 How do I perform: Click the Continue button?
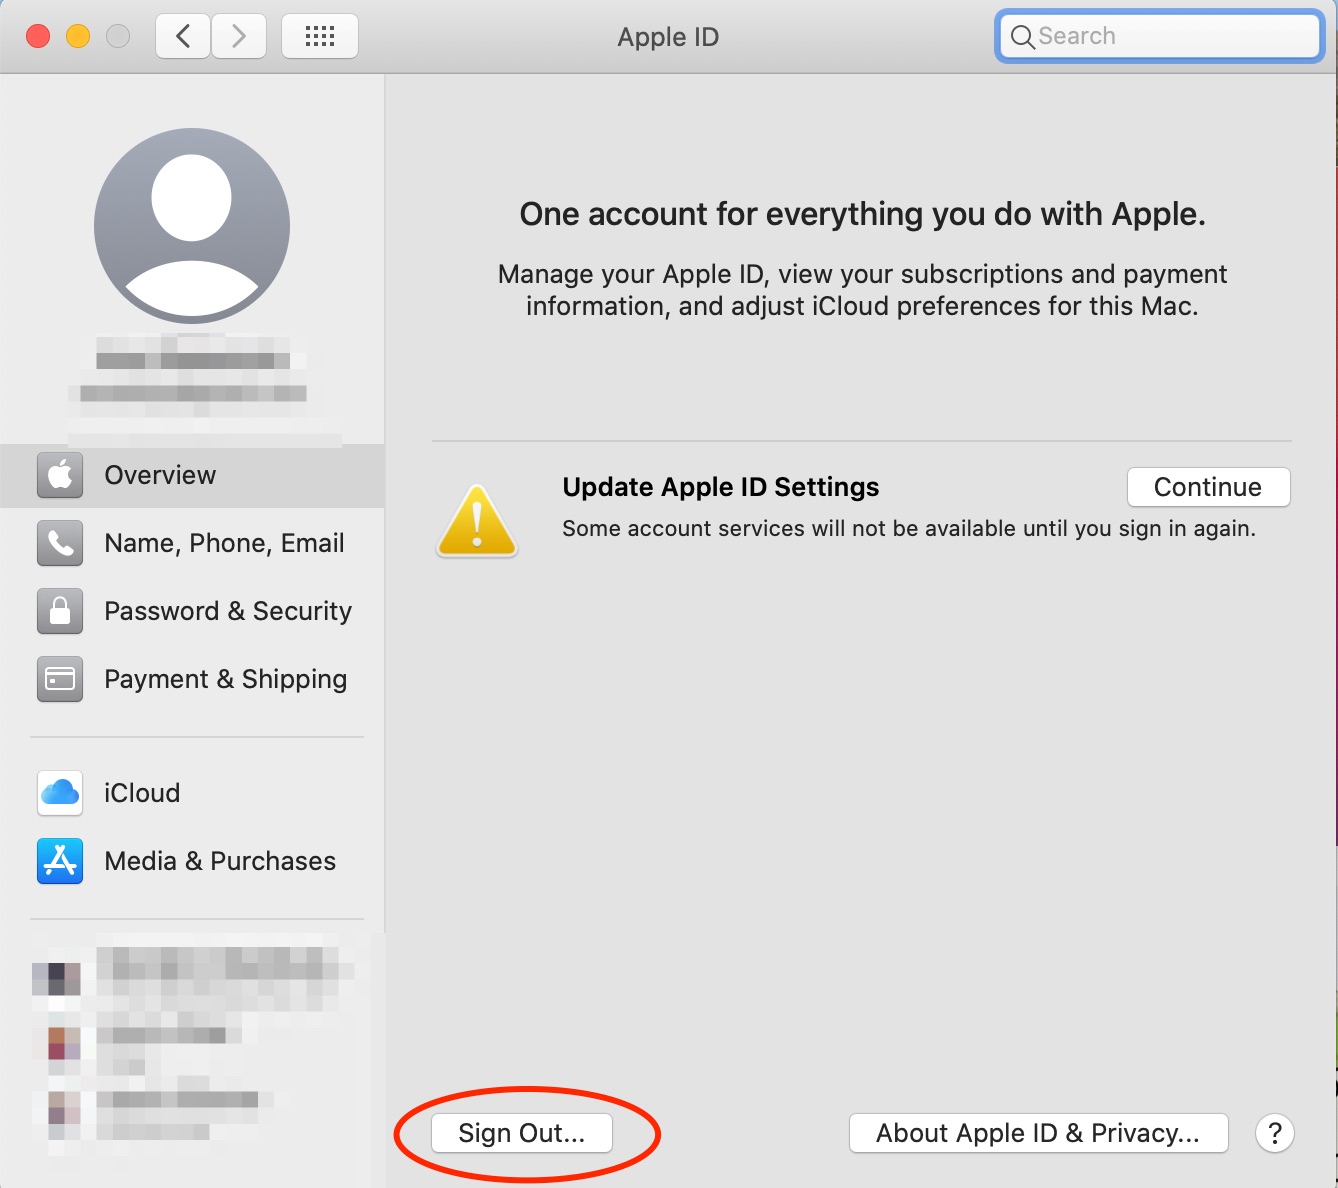(x=1208, y=487)
